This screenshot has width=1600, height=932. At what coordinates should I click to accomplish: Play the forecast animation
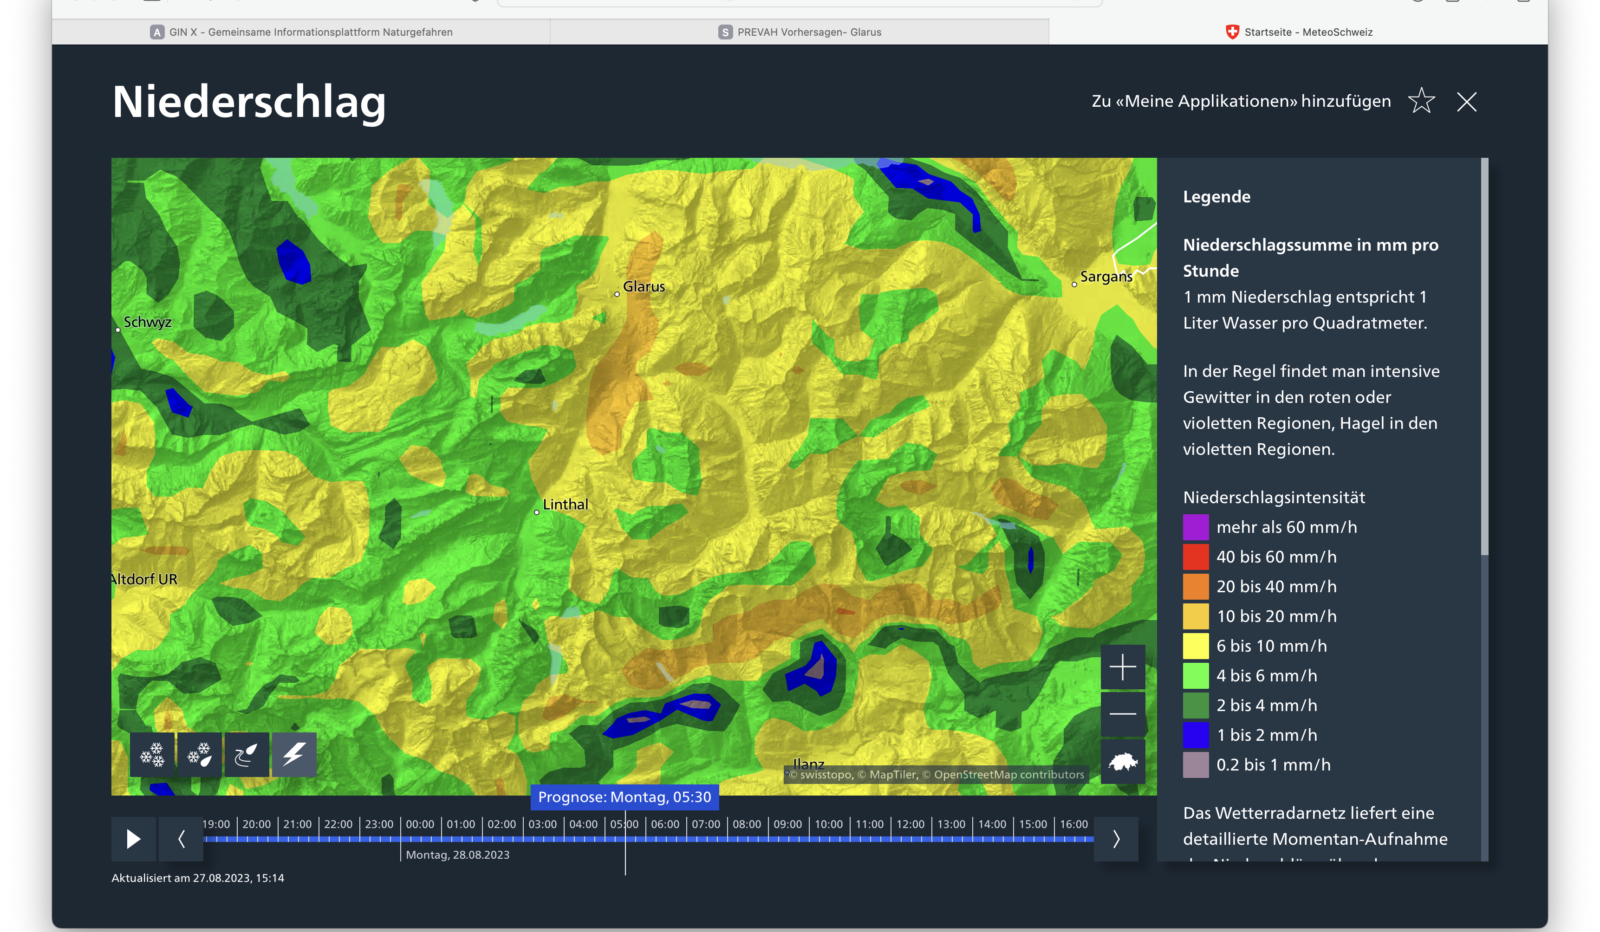[133, 839]
